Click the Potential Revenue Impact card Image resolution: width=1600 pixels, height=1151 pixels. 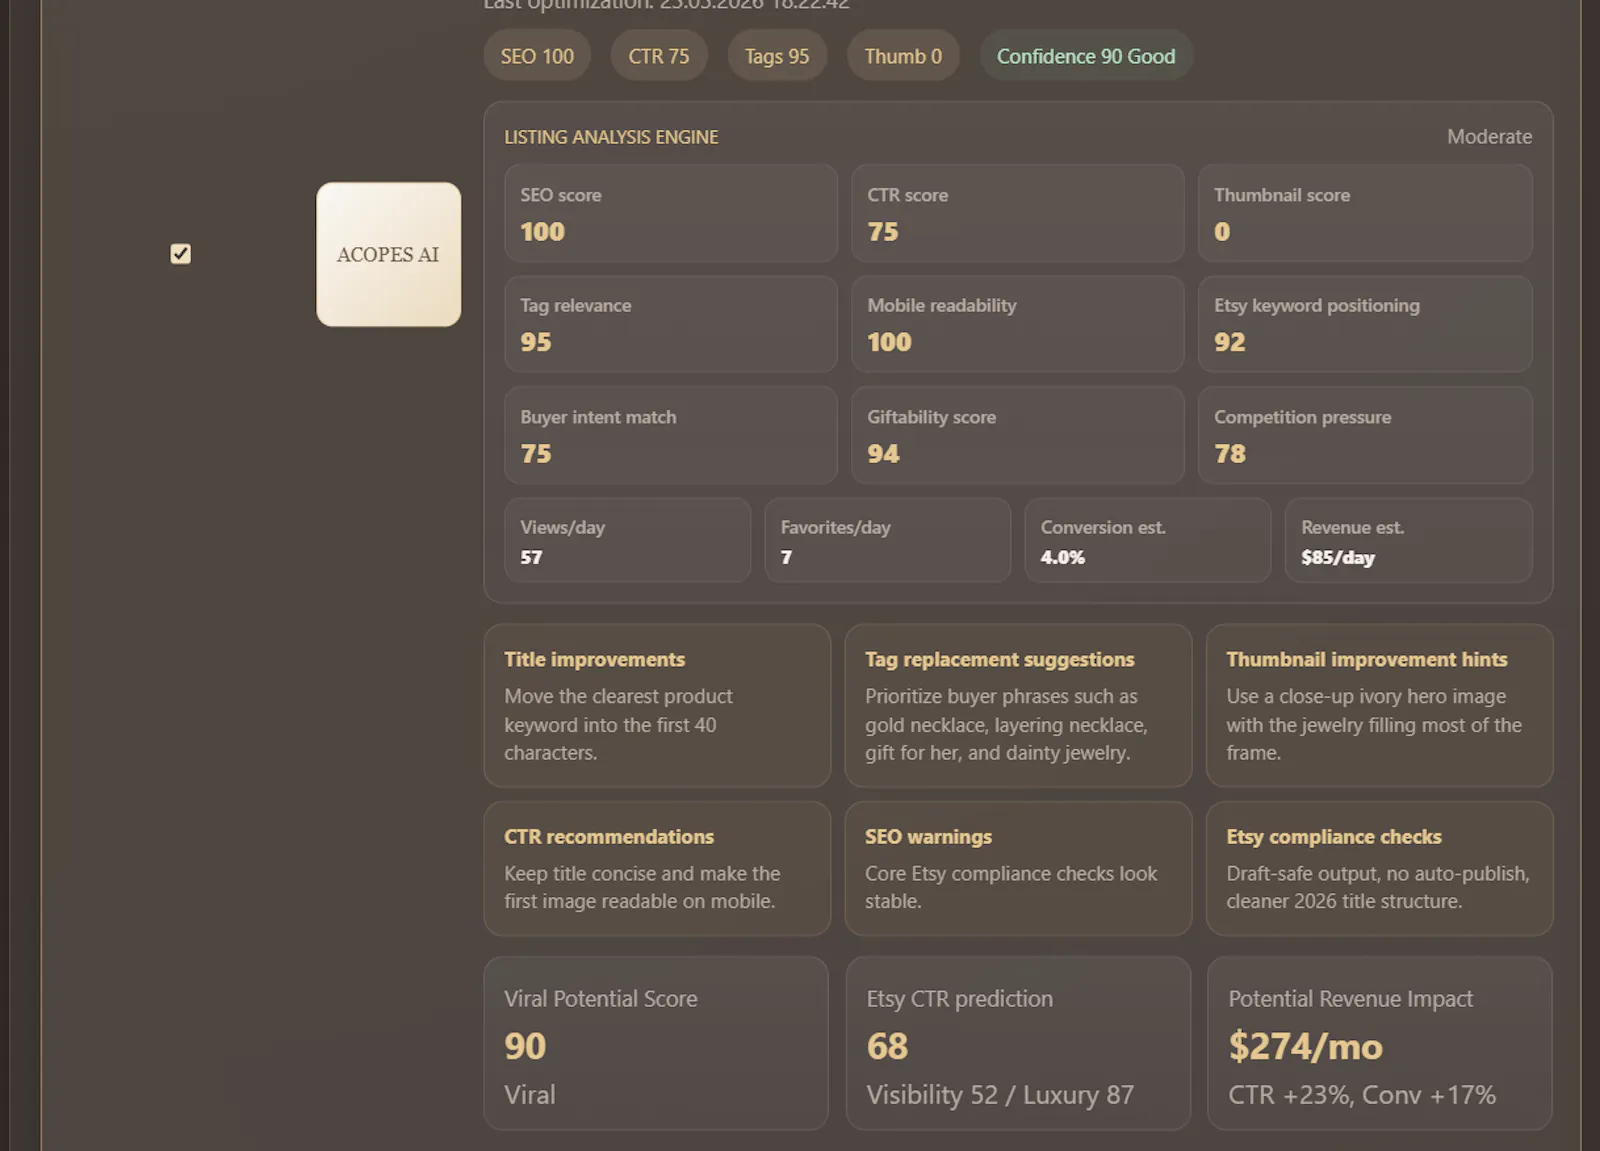tap(1380, 1044)
